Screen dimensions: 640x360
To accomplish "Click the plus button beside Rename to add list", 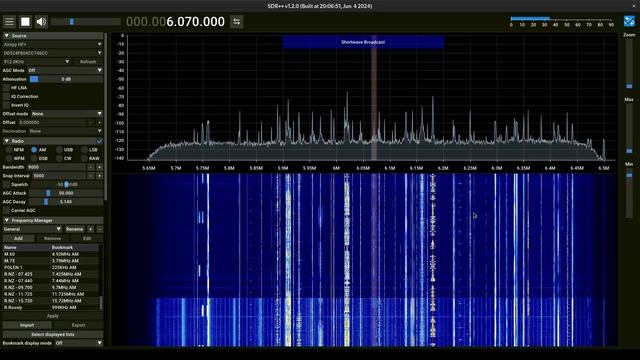I will coord(91,229).
